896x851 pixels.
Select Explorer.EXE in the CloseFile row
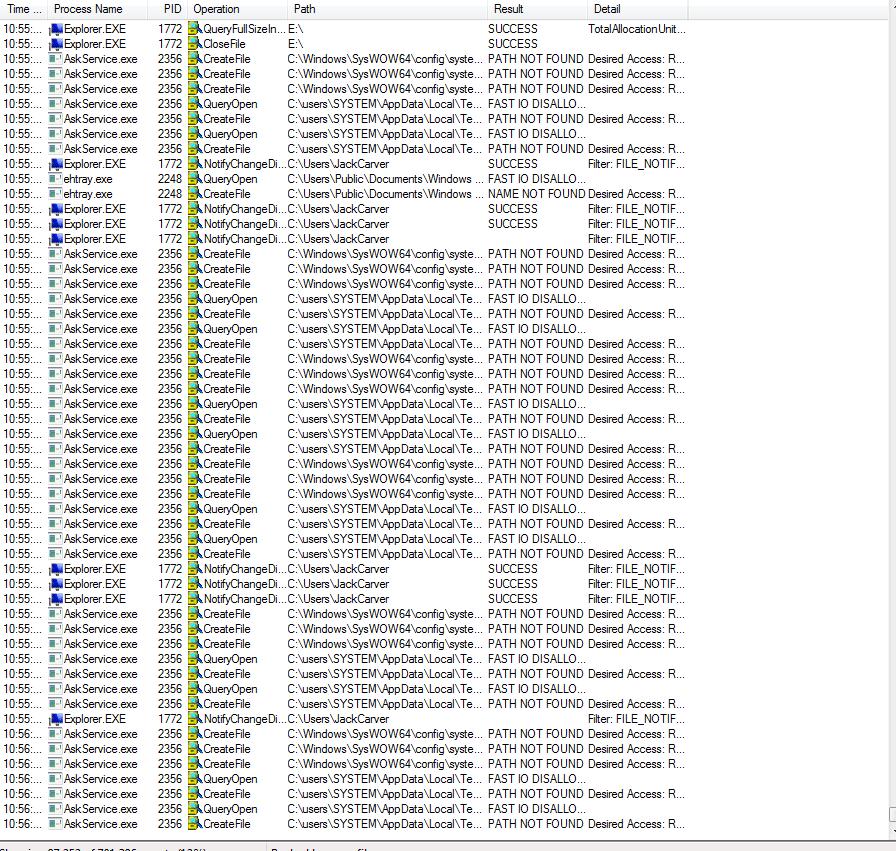click(95, 44)
